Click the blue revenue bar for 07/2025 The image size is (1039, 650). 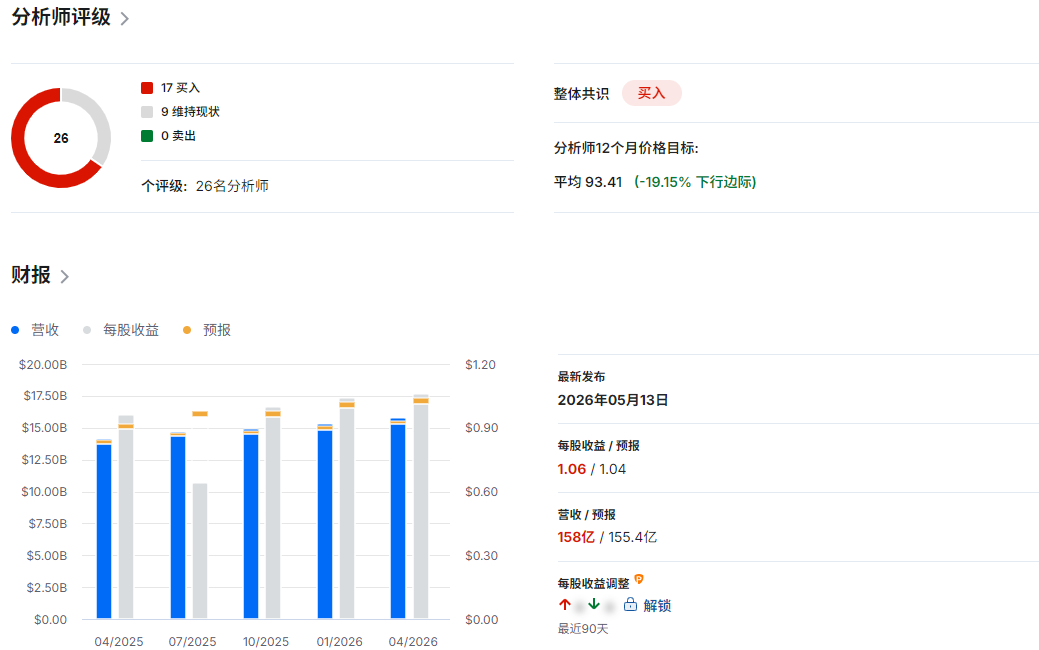[178, 526]
